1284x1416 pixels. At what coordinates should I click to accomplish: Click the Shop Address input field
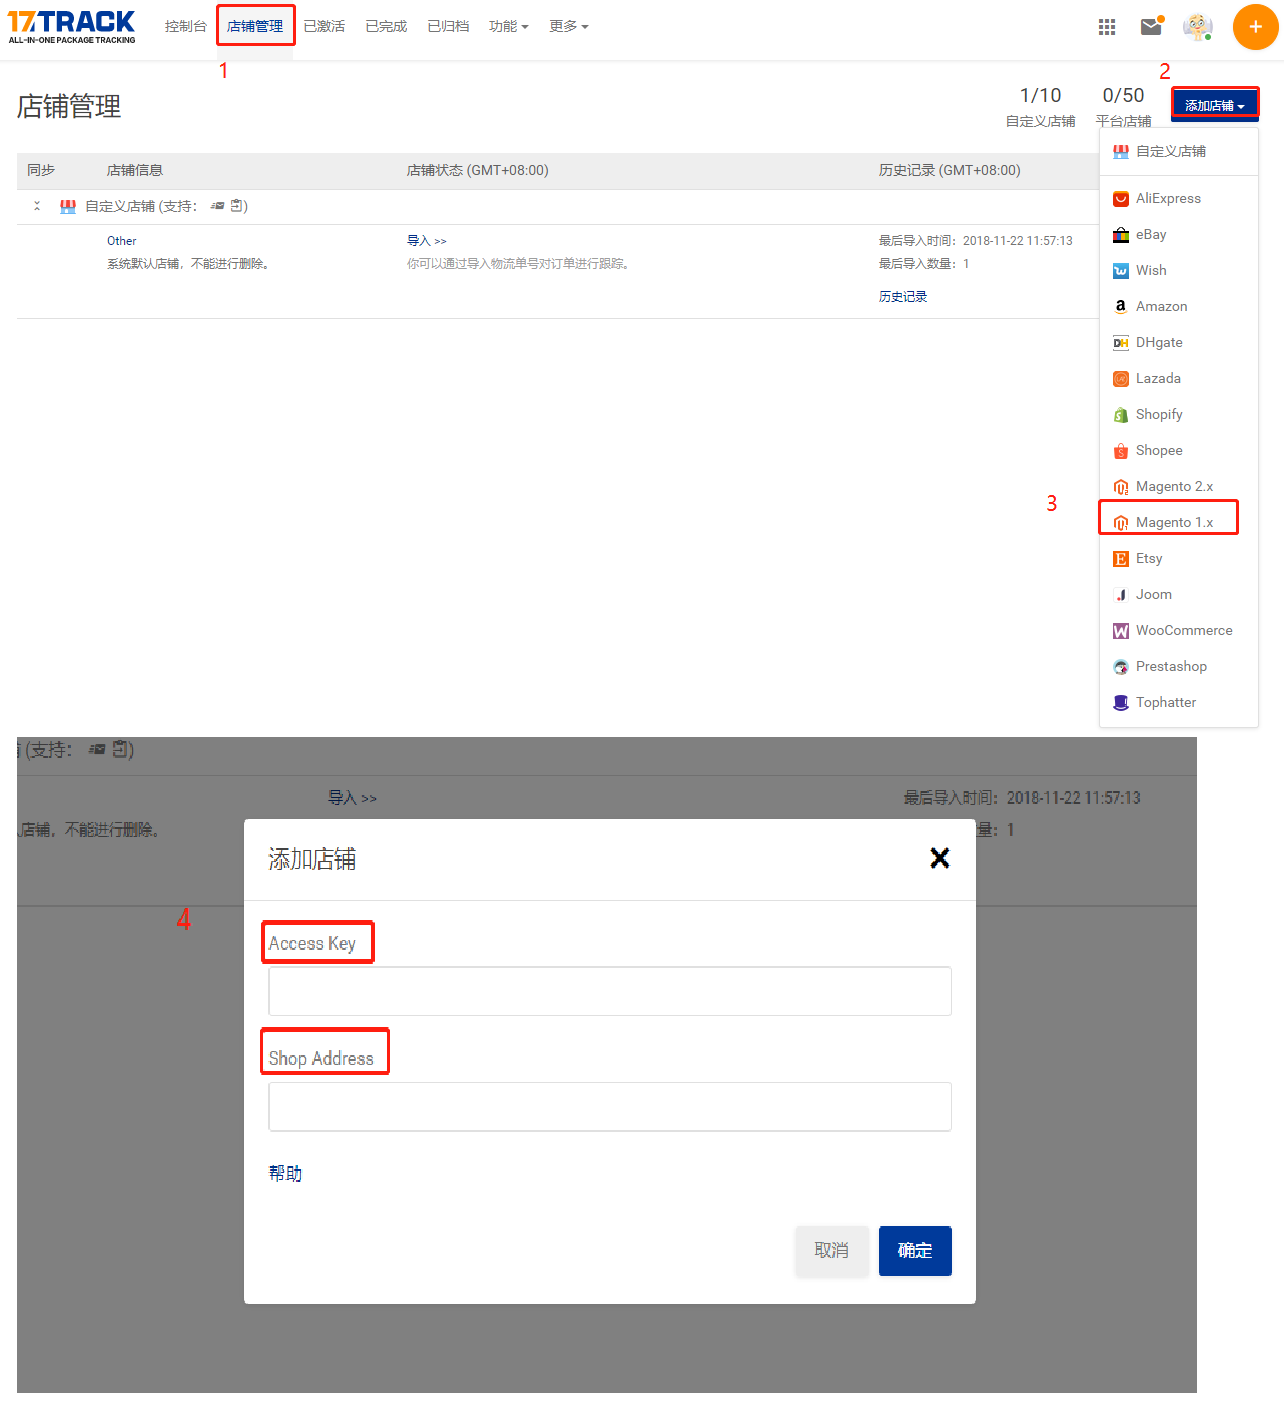coord(610,1107)
